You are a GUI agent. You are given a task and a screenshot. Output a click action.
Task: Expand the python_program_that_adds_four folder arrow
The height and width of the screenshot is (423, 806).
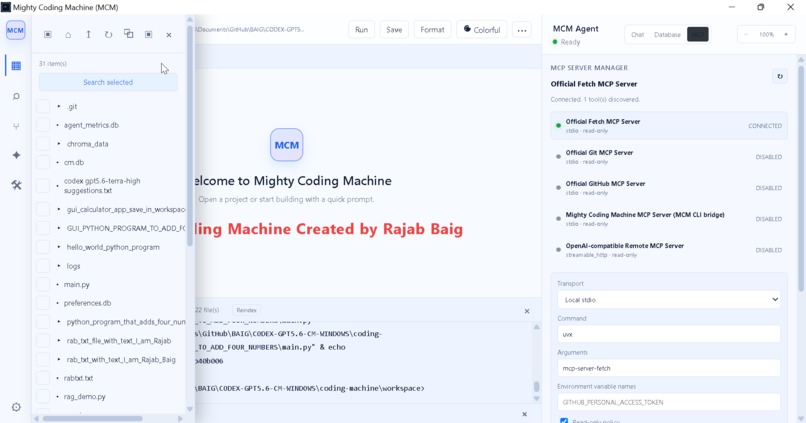tap(59, 322)
